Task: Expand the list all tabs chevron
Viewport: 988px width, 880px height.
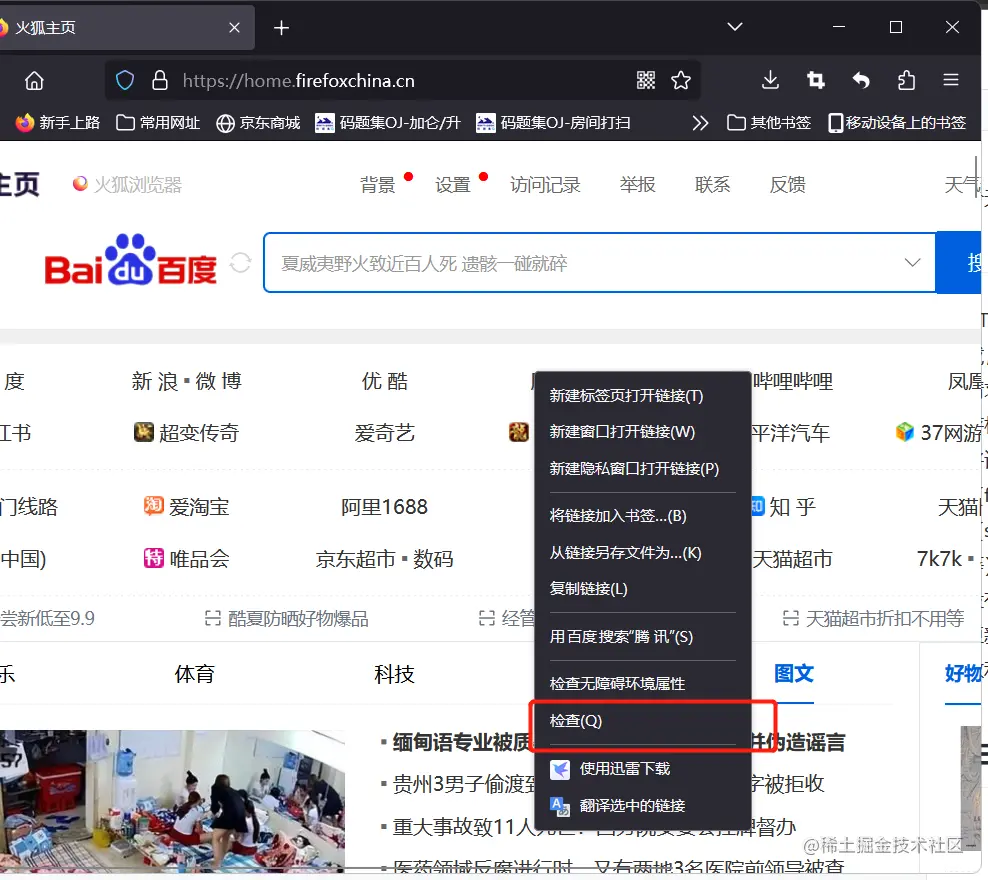Action: (735, 27)
